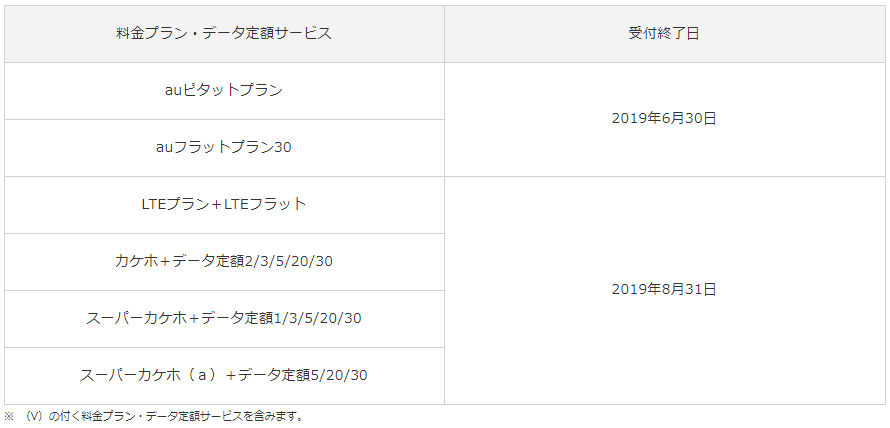The width and height of the screenshot is (890, 428).
Task: Click the 料金プラン・データ定額サービス column header
Action: (x=224, y=33)
